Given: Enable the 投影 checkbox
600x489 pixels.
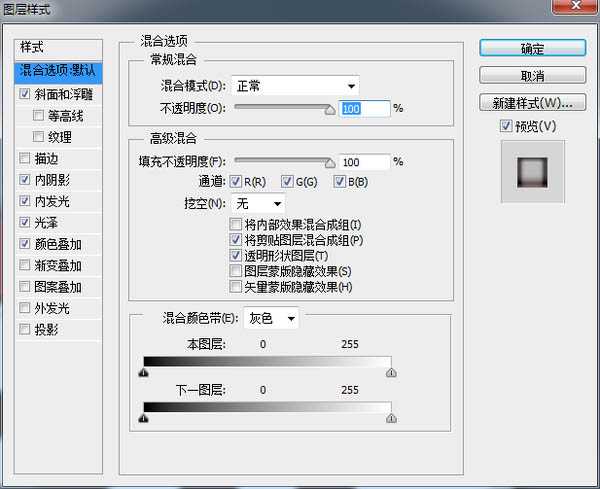Looking at the screenshot, I should (24, 329).
